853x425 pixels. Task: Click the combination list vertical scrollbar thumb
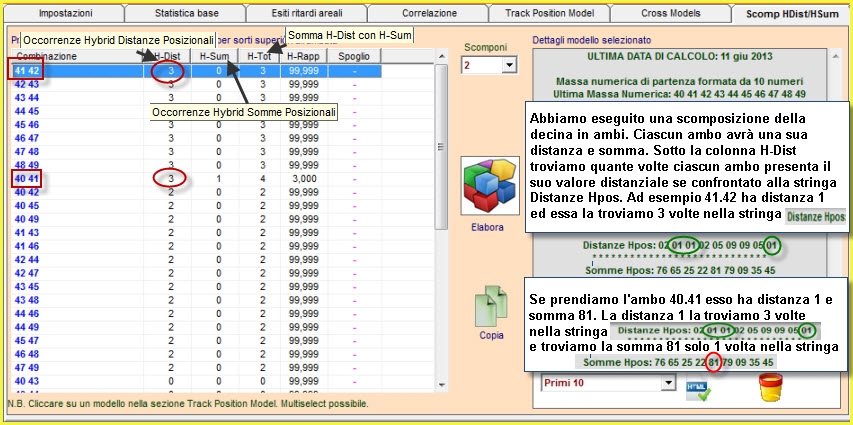tap(441, 147)
